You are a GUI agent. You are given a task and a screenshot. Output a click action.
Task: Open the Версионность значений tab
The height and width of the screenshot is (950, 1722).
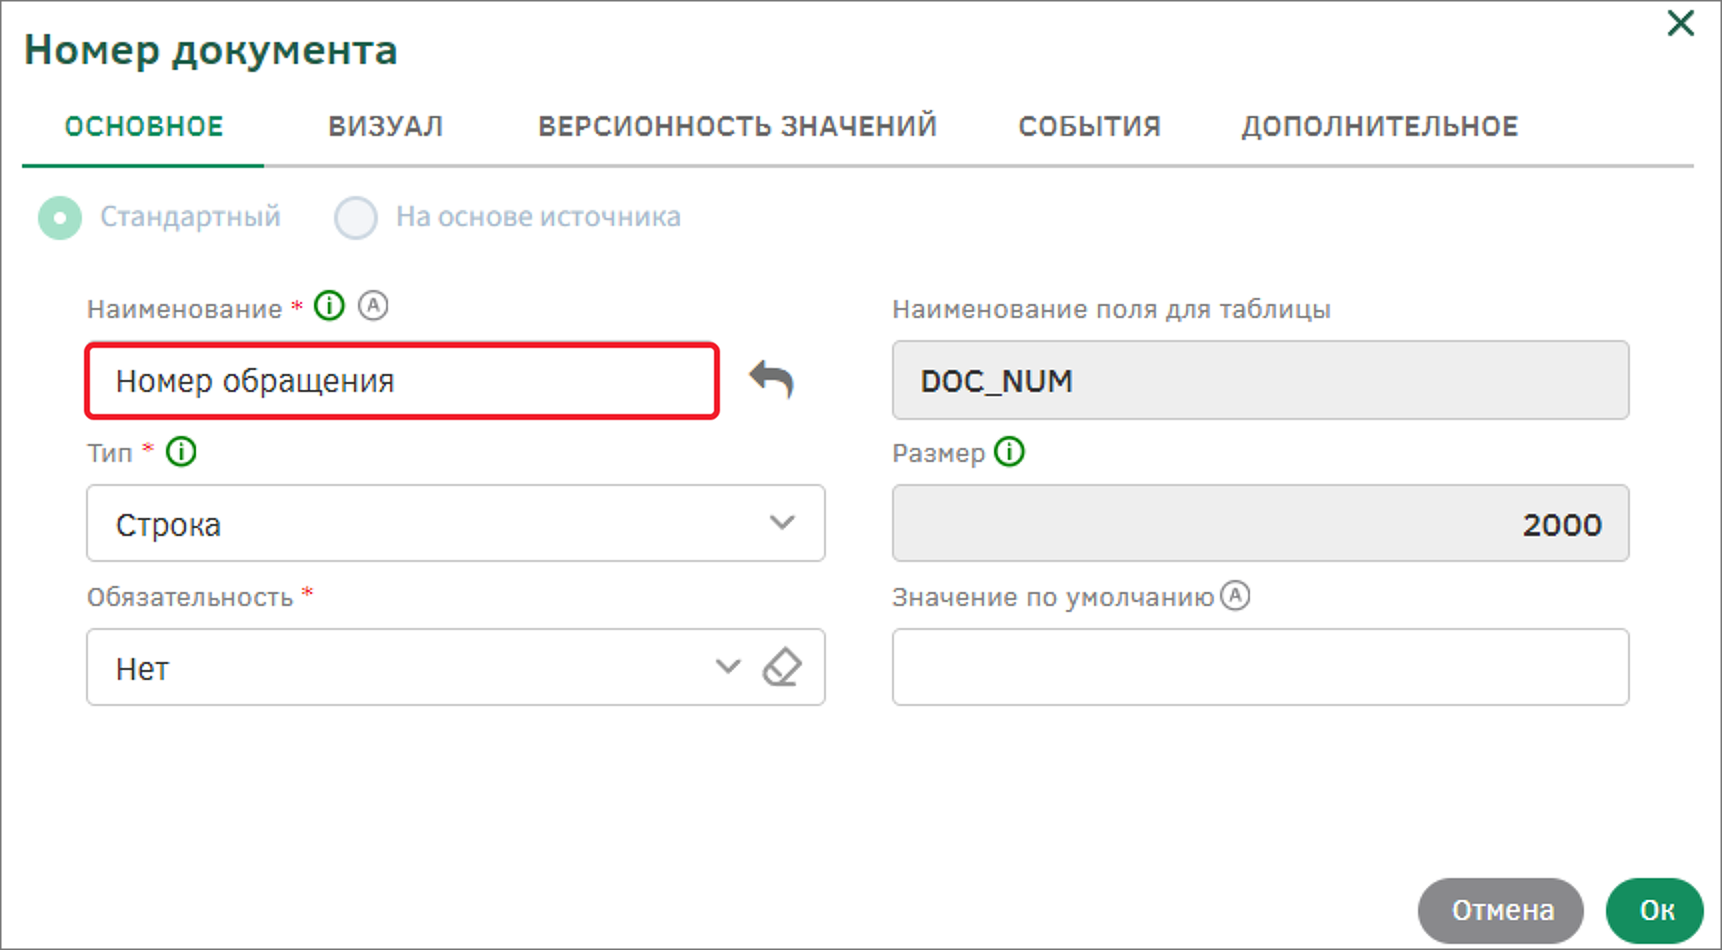coord(737,126)
